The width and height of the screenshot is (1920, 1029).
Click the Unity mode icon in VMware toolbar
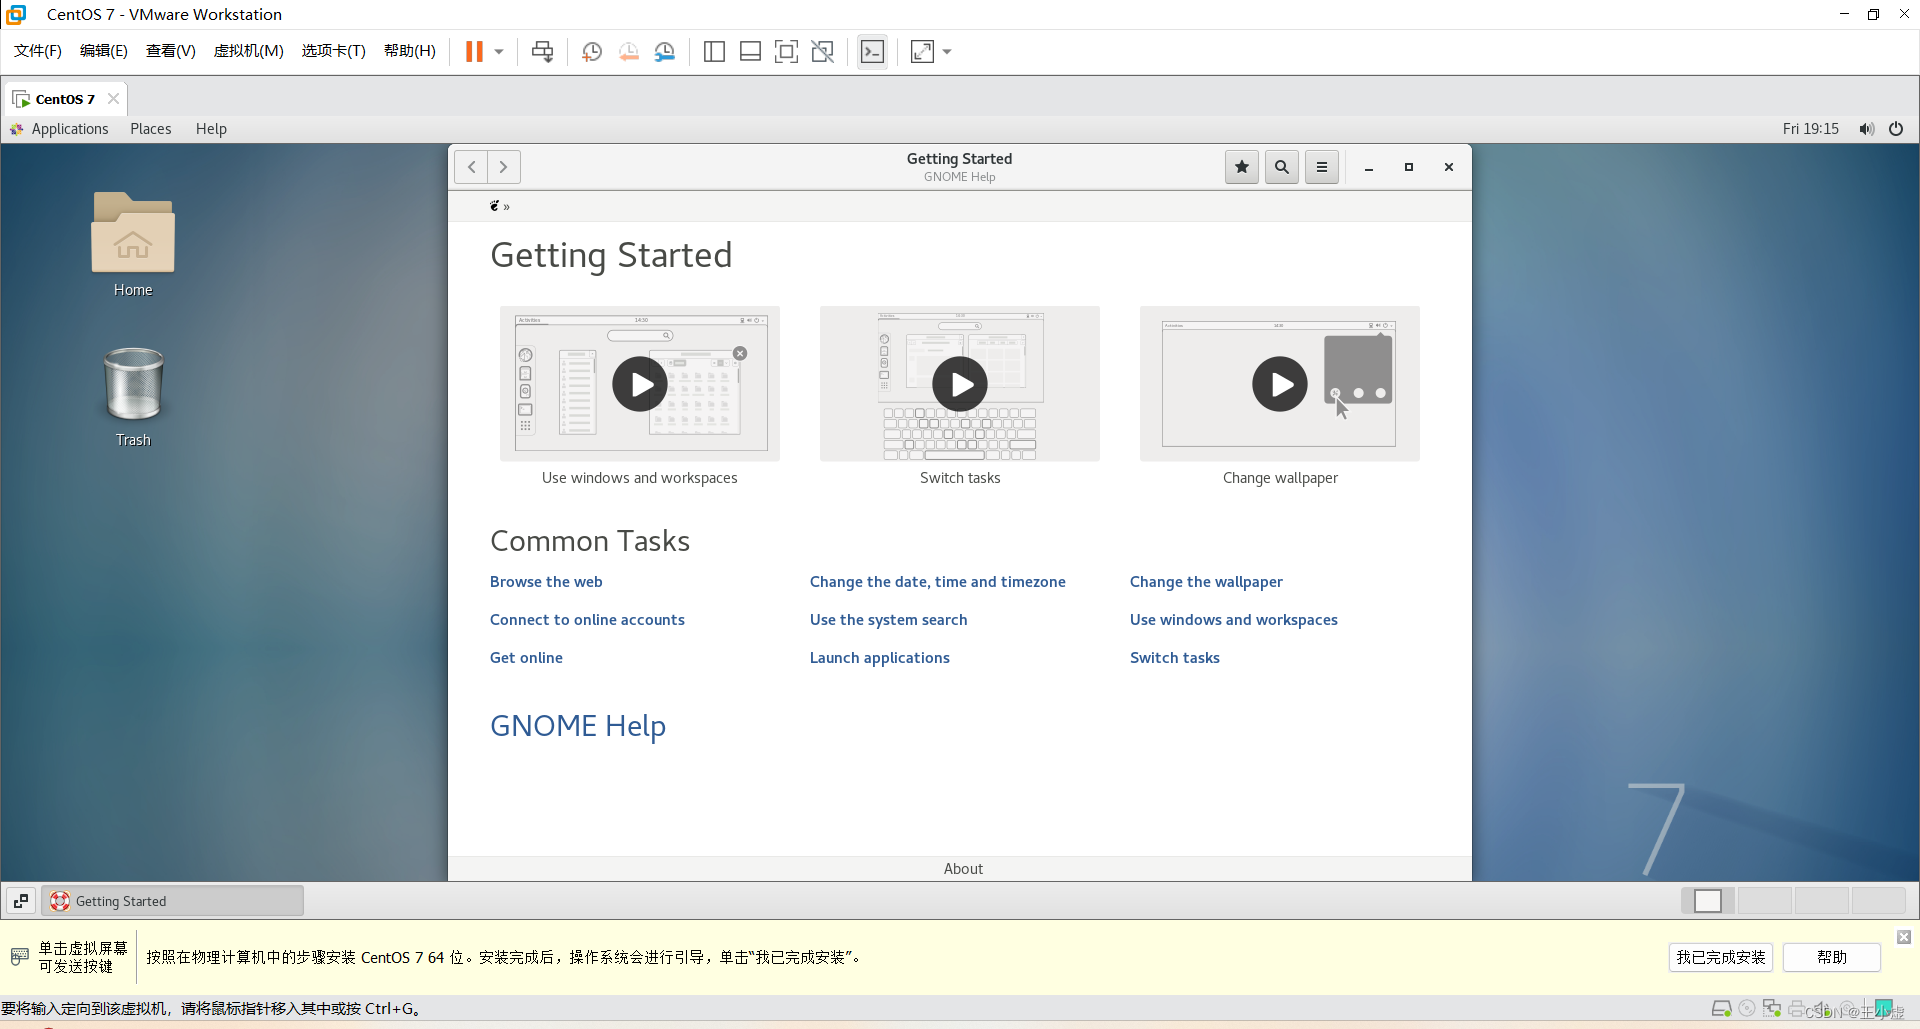(x=822, y=51)
